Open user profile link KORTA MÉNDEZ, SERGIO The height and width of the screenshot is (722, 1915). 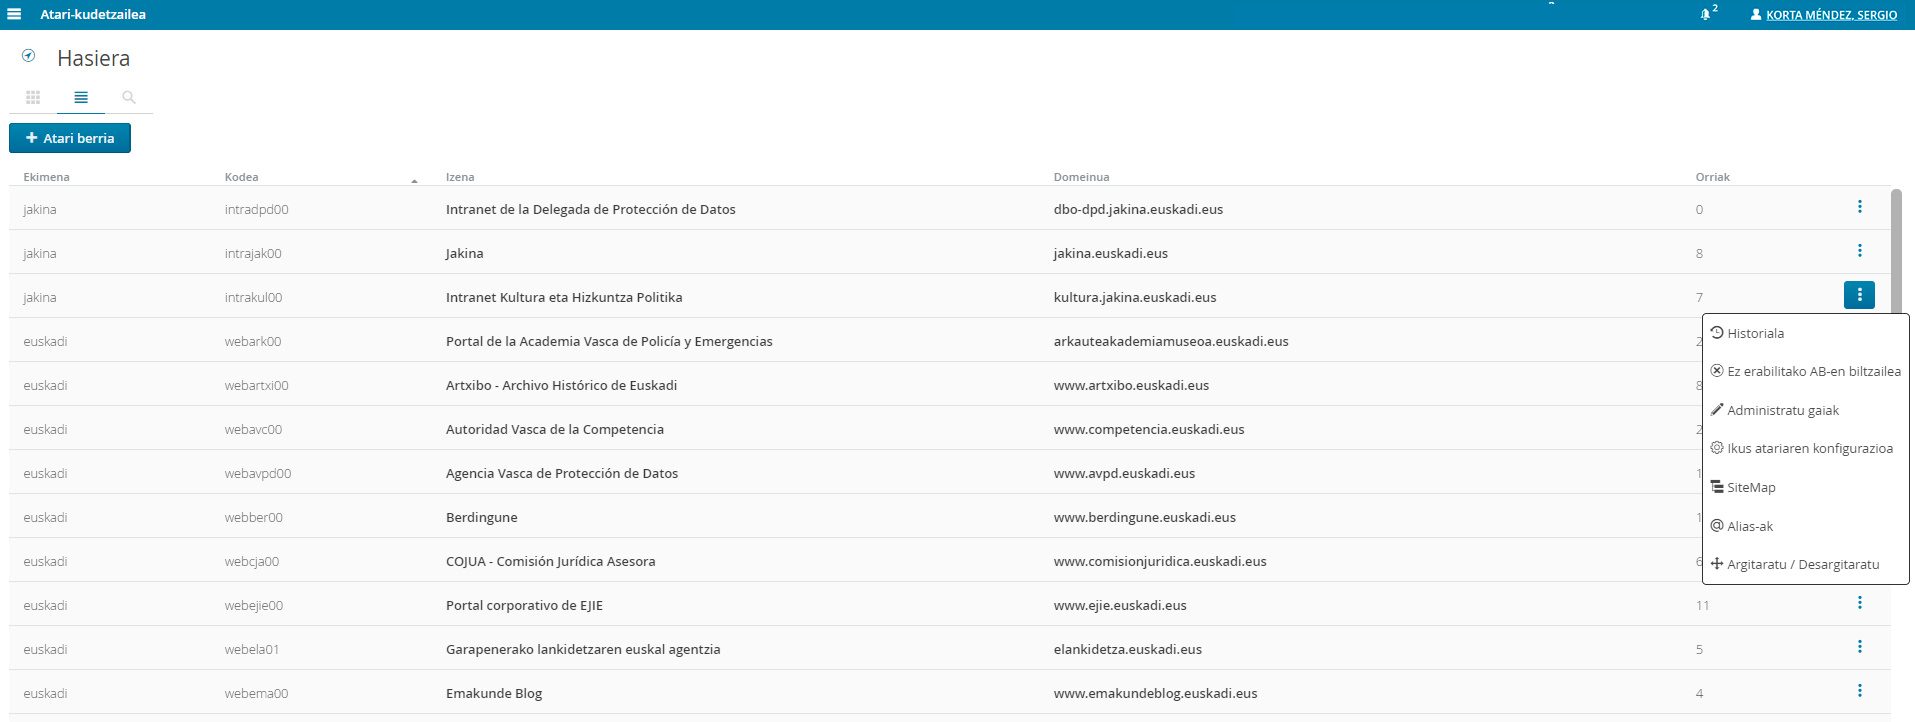coord(1830,15)
